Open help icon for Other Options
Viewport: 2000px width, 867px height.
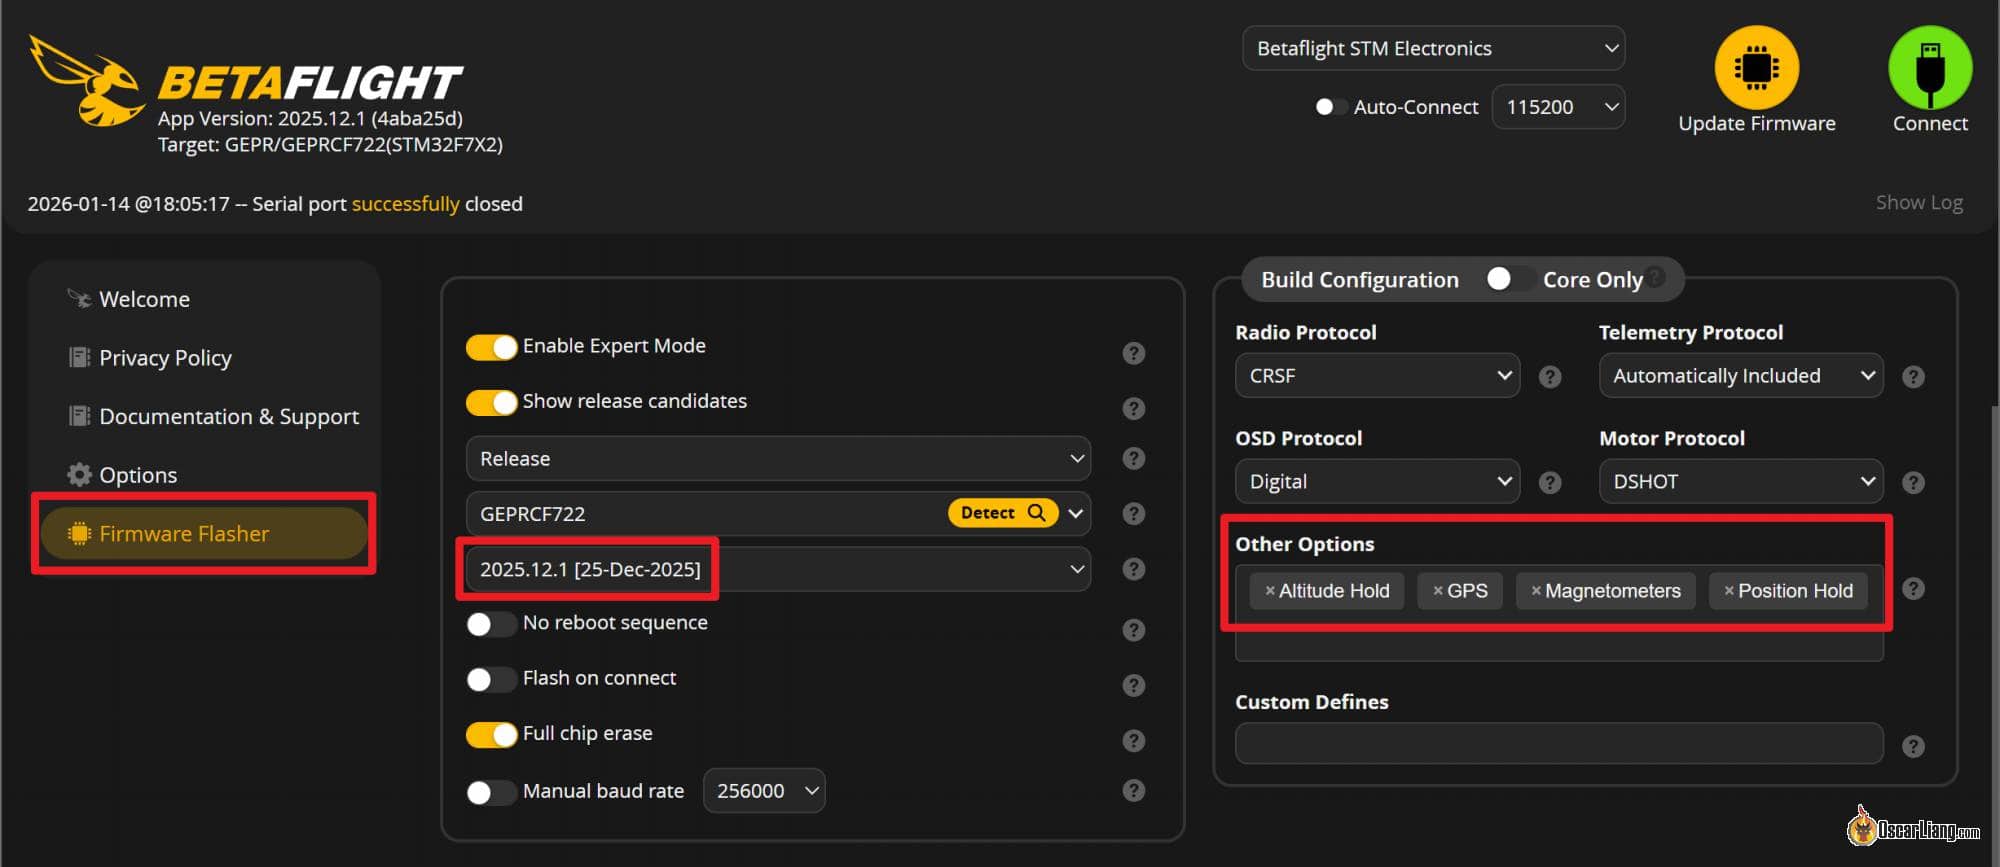[1913, 589]
